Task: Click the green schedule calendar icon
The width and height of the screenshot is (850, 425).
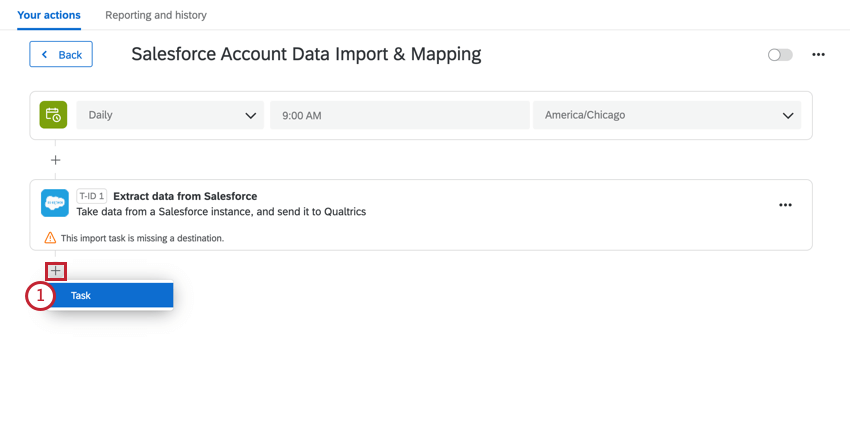Action: (53, 115)
